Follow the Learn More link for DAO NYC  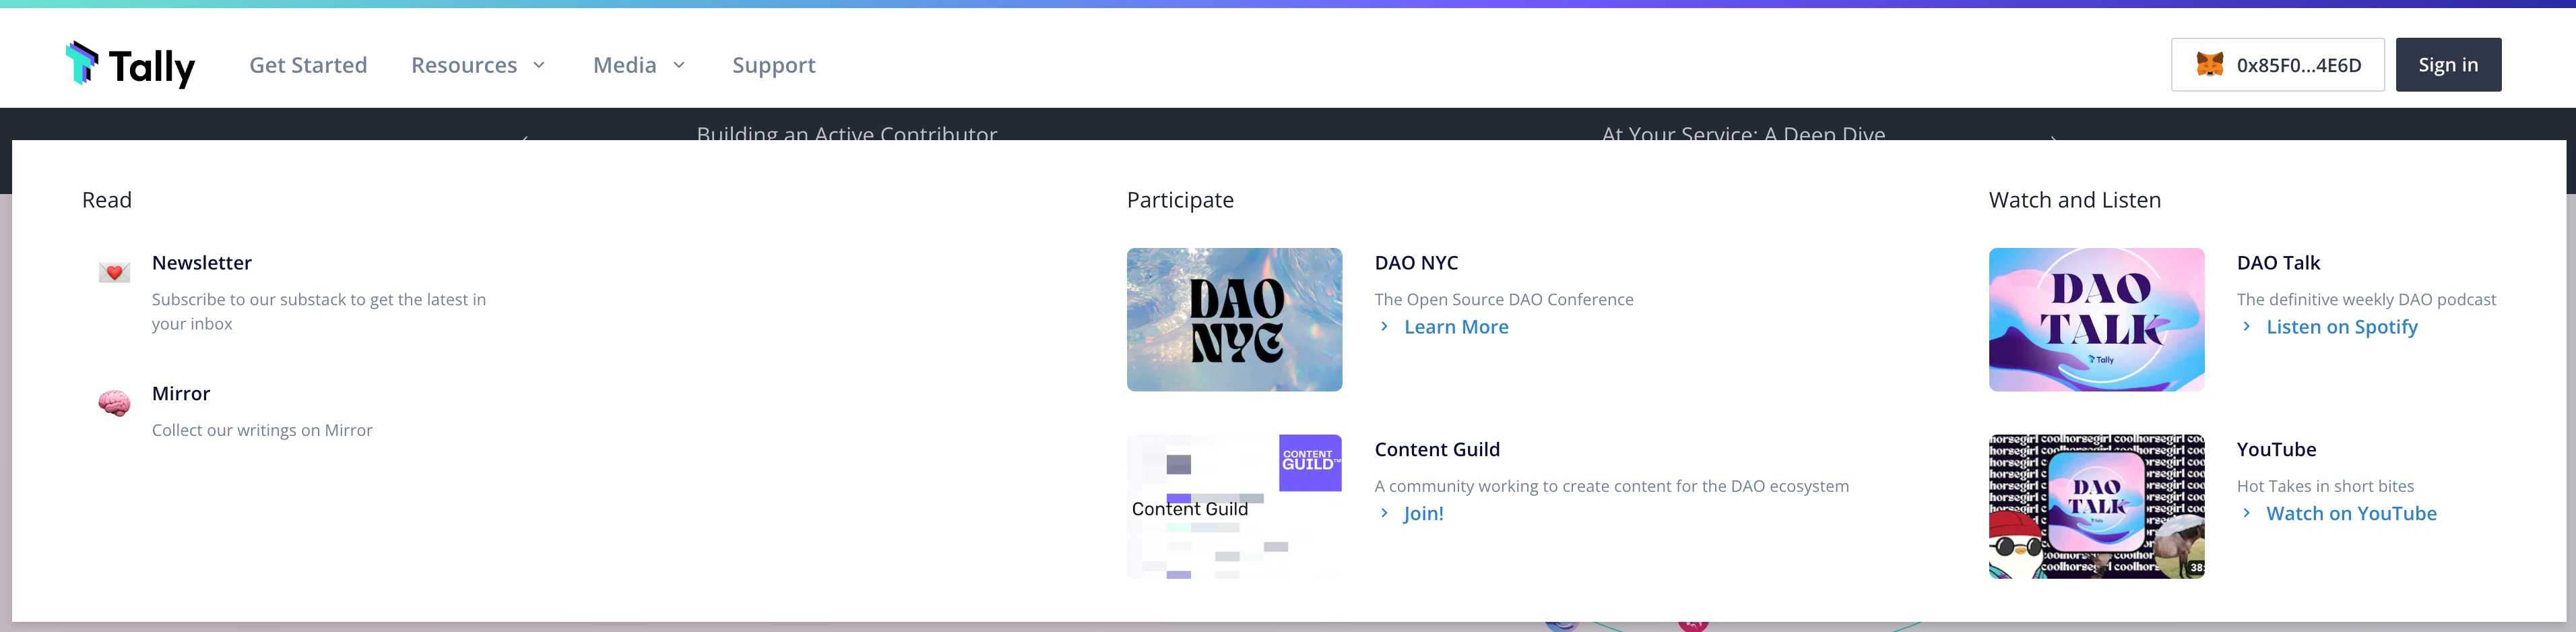click(x=1456, y=327)
